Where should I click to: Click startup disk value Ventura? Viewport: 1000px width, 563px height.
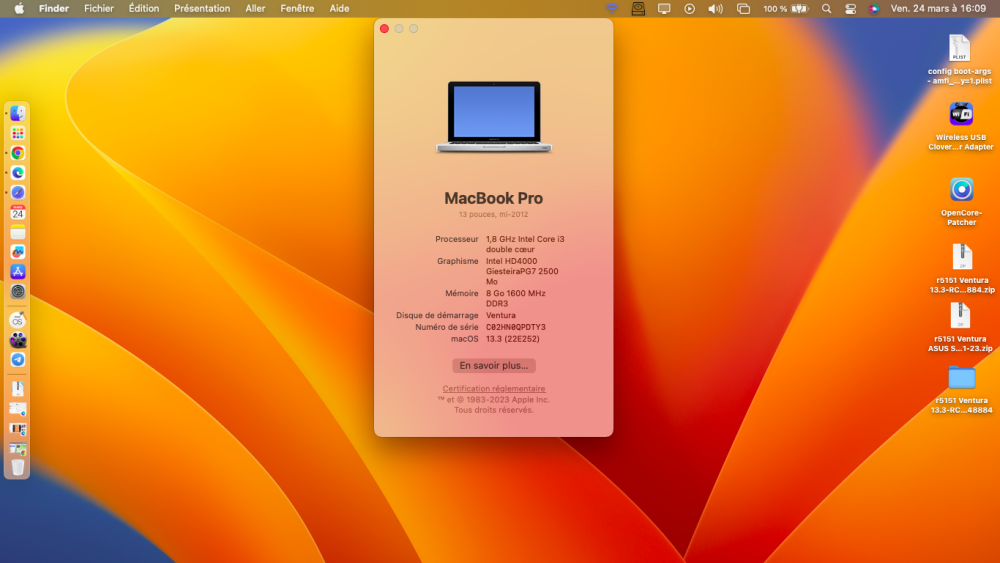(x=501, y=315)
